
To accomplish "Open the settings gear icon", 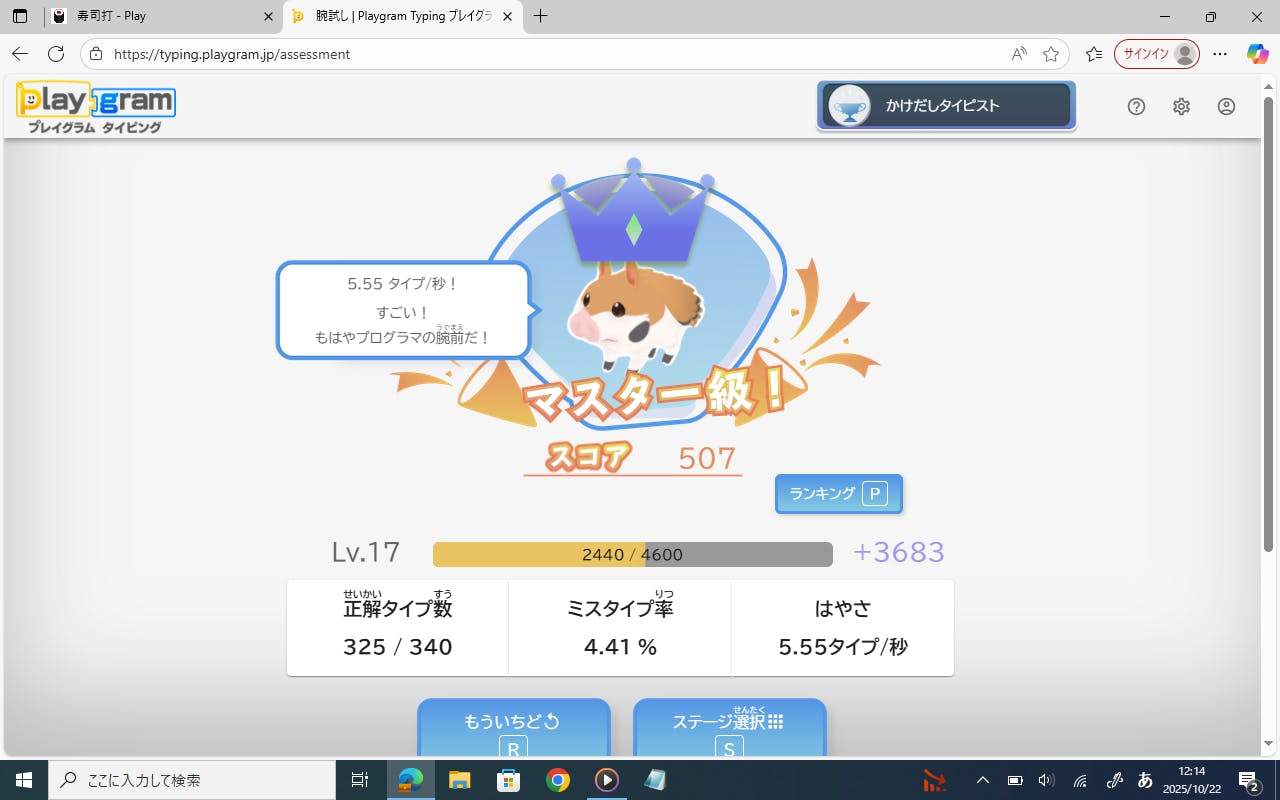I will pyautogui.click(x=1181, y=107).
